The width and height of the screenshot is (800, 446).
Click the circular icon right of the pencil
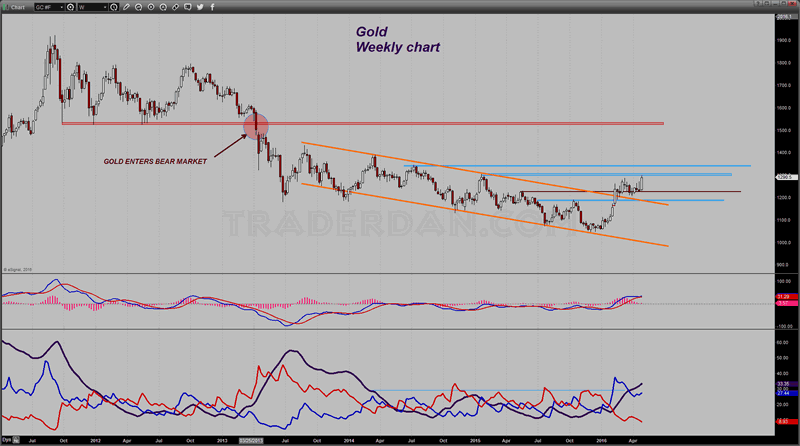[138, 7]
